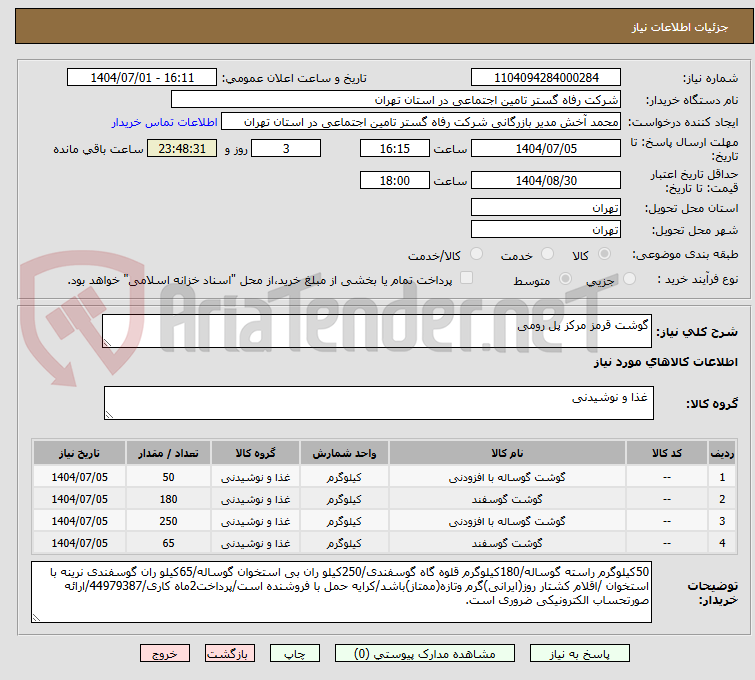
Task: Click the خروج exit button
Action: [x=165, y=654]
